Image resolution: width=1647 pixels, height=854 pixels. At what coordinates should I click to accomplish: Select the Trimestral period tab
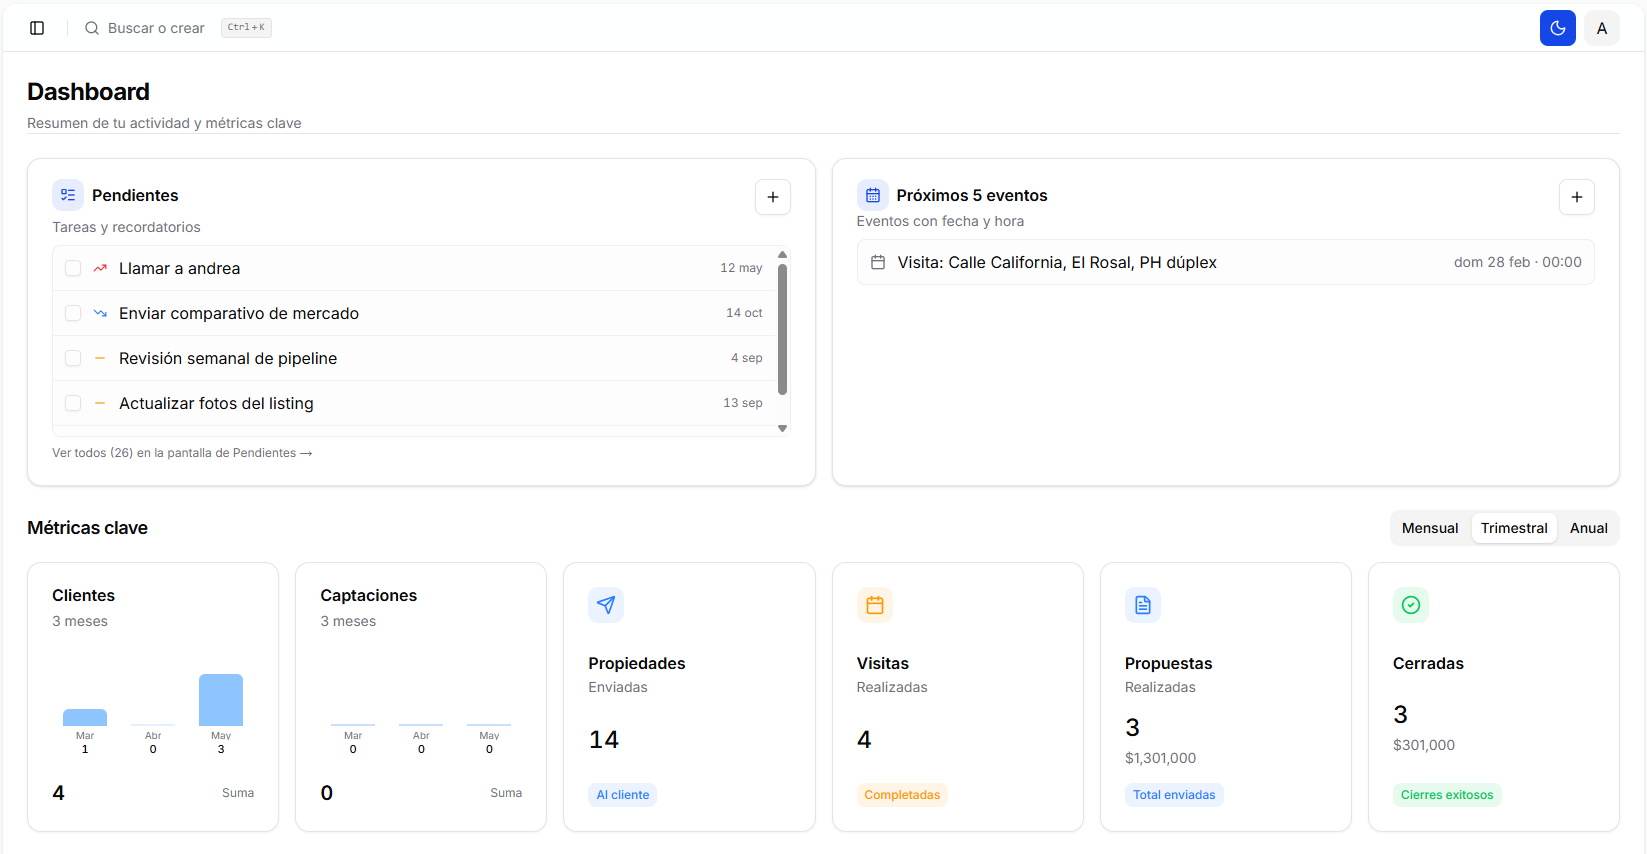tap(1514, 528)
